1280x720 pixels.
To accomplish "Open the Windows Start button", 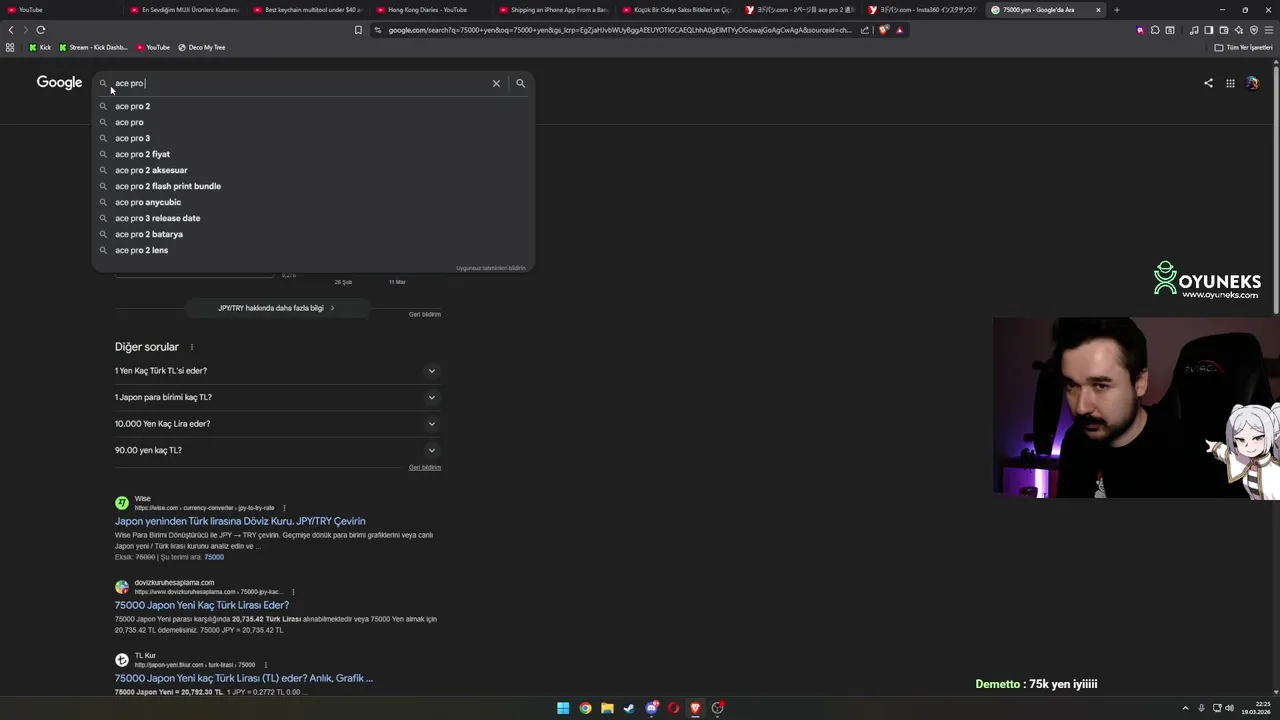I will (x=563, y=708).
